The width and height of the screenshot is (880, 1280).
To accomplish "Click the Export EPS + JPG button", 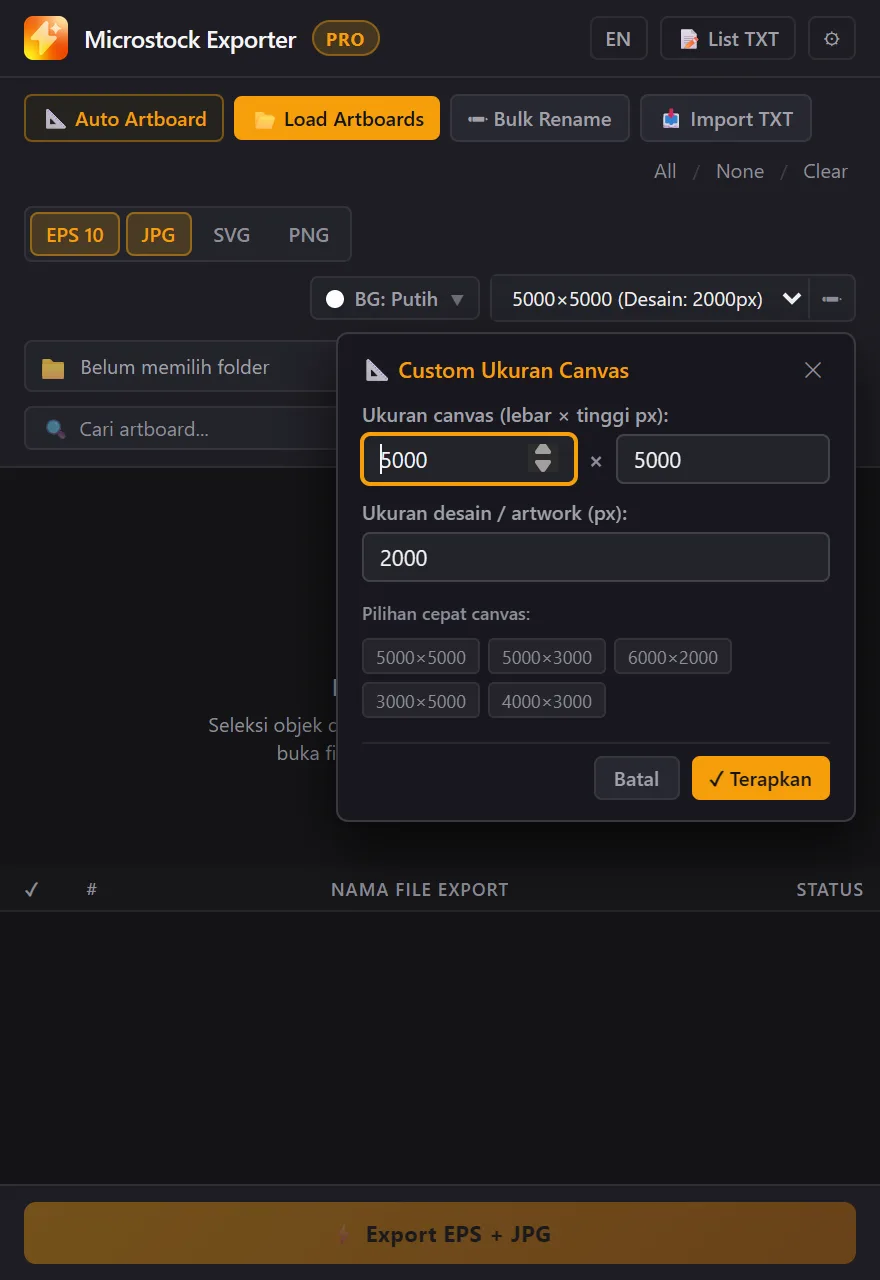I will [x=440, y=1233].
